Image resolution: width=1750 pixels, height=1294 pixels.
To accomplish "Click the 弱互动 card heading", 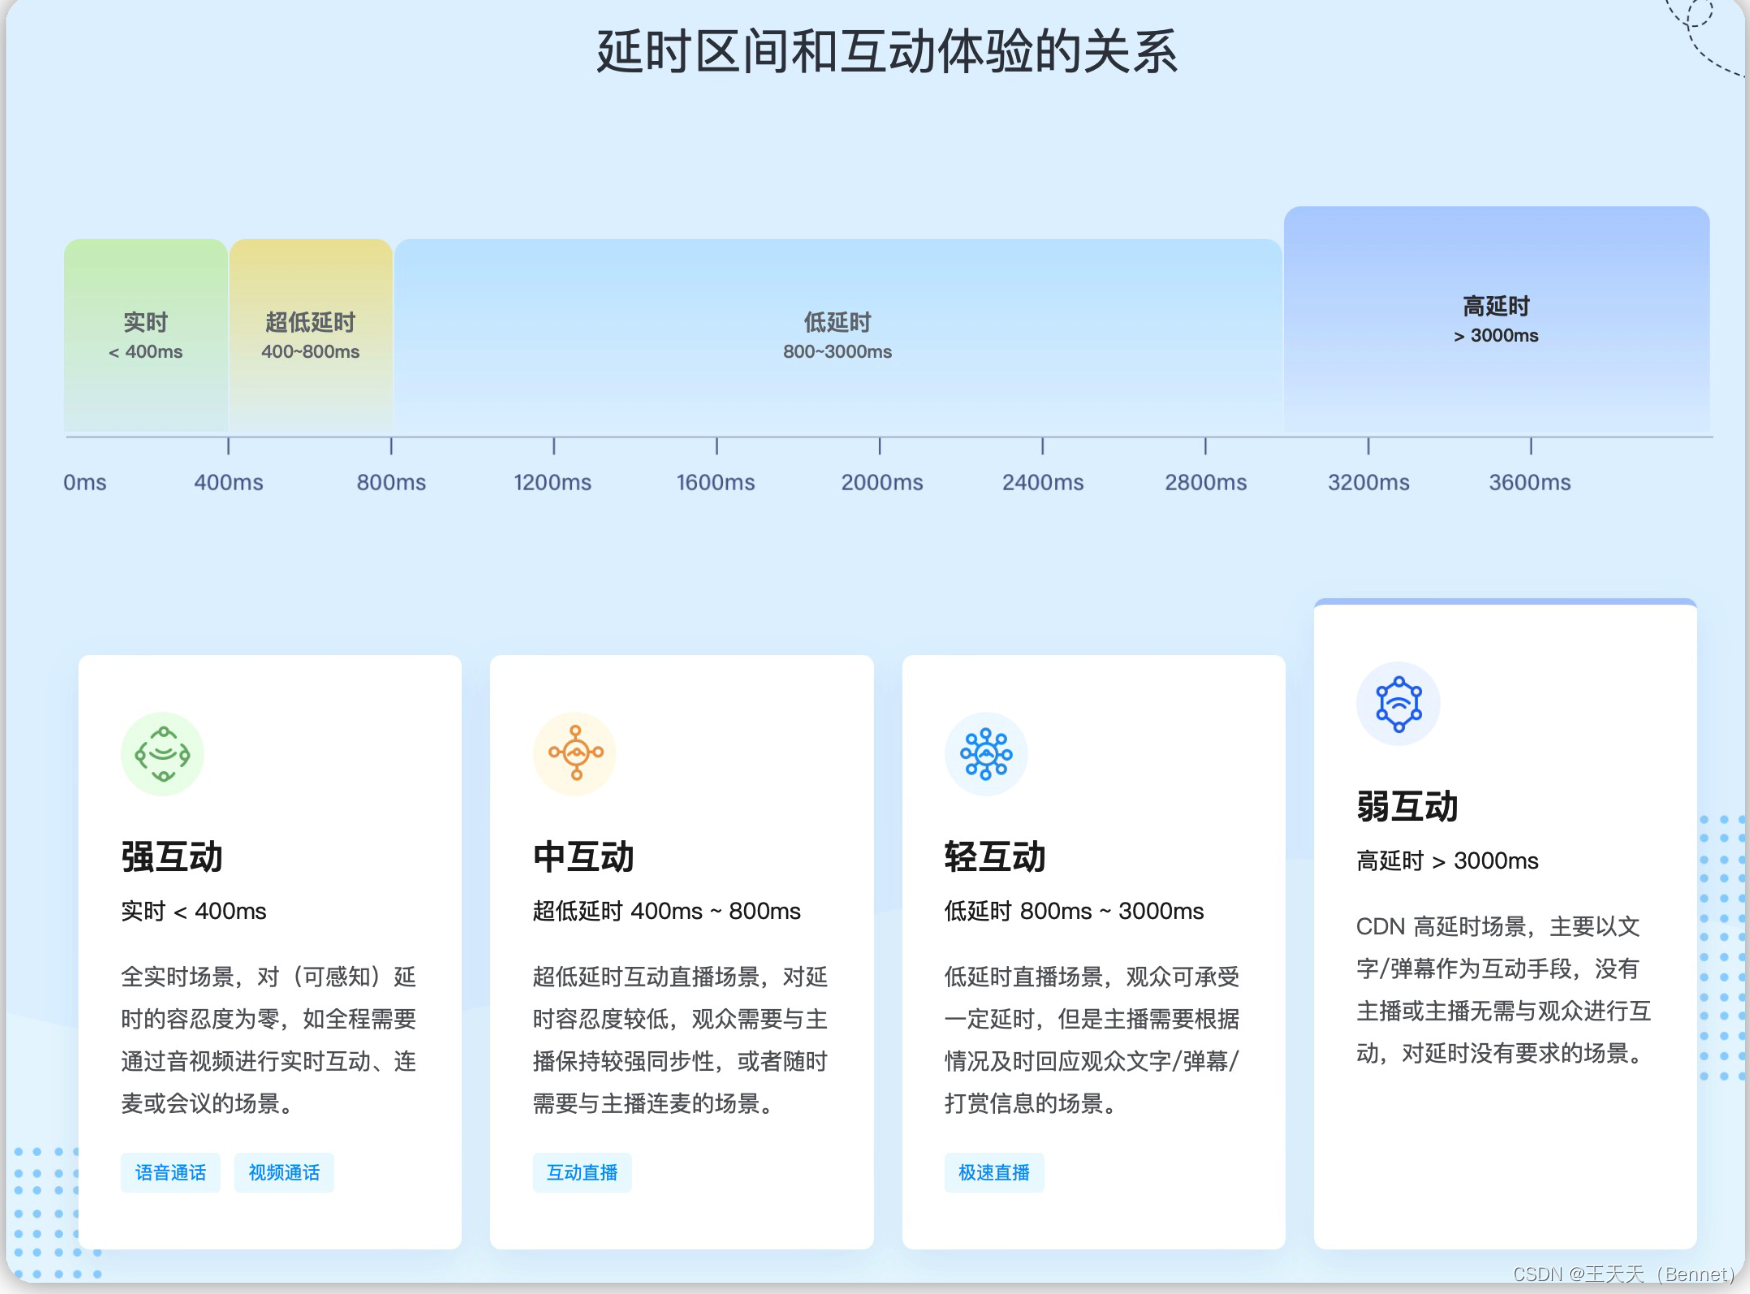I will tap(1407, 807).
